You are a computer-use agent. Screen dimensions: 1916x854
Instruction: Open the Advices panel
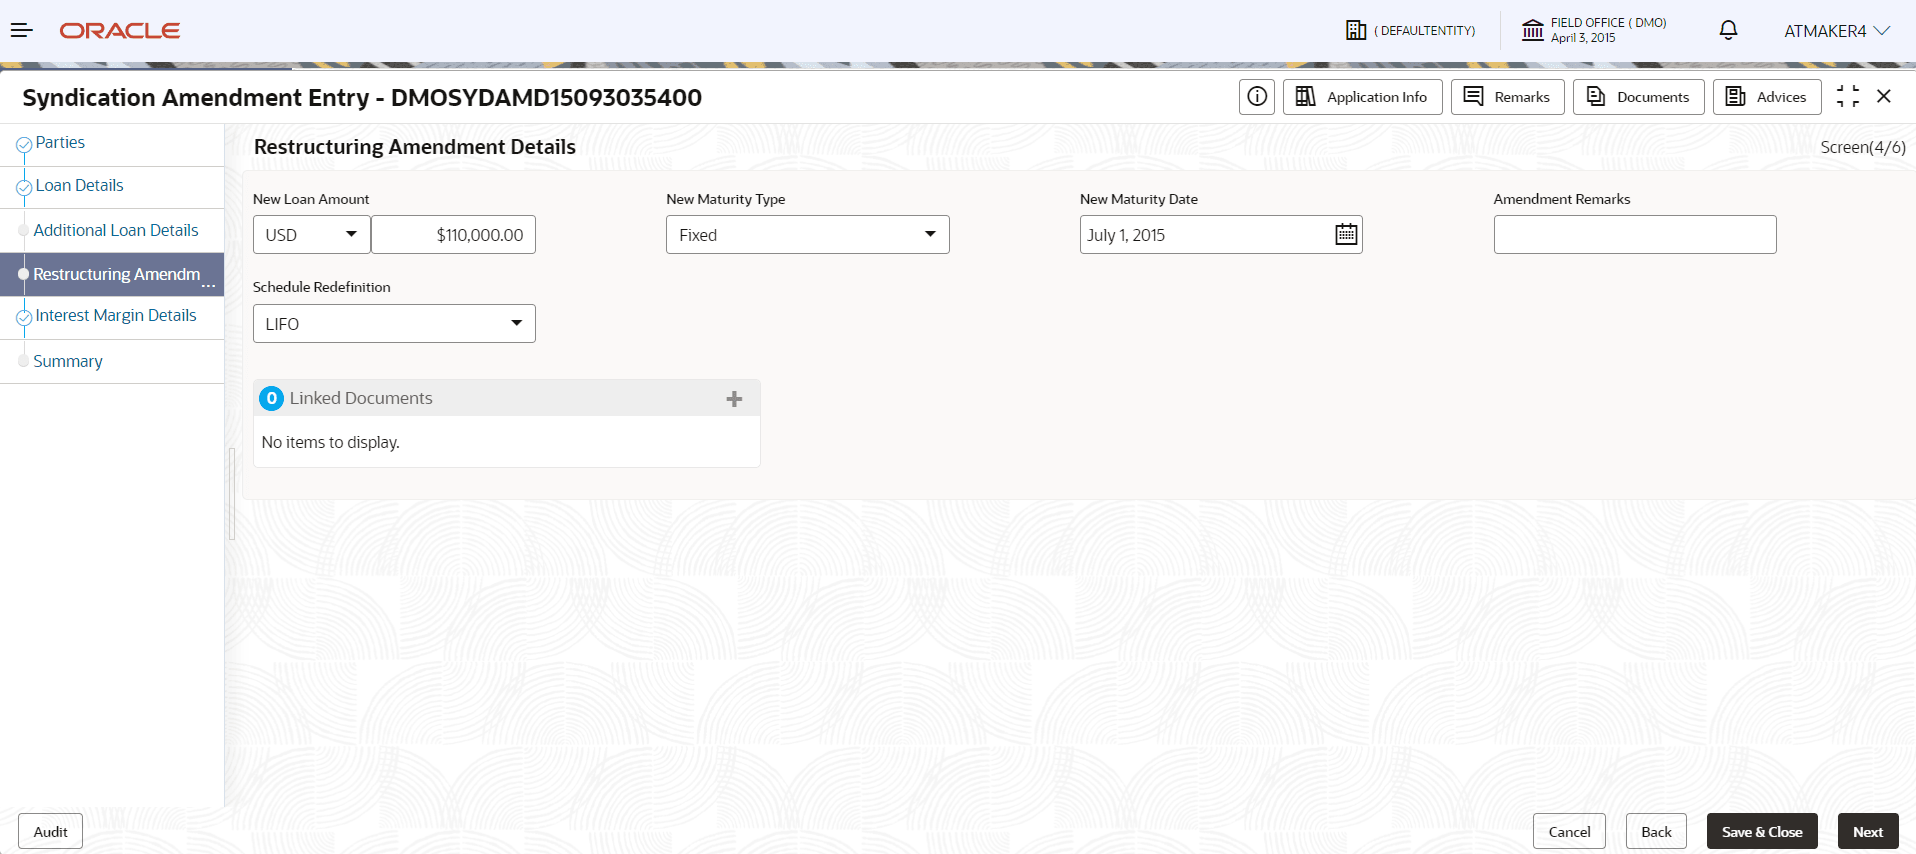point(1767,97)
